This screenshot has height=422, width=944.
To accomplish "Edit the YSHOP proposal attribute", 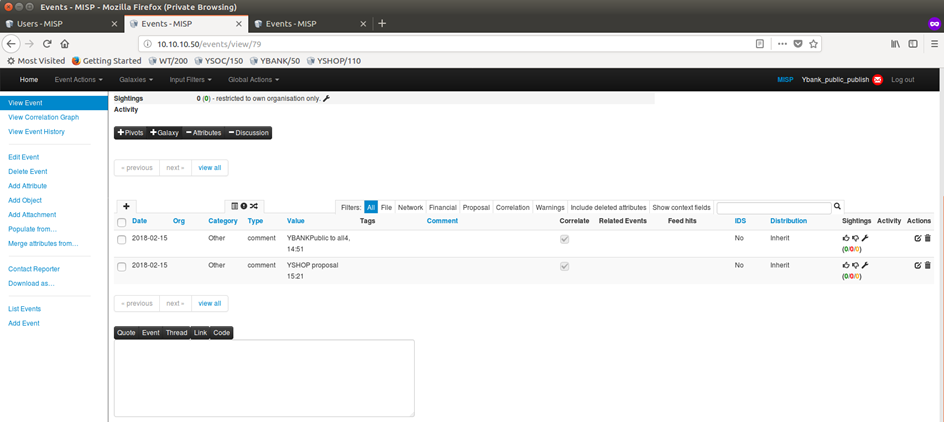I will tap(918, 265).
